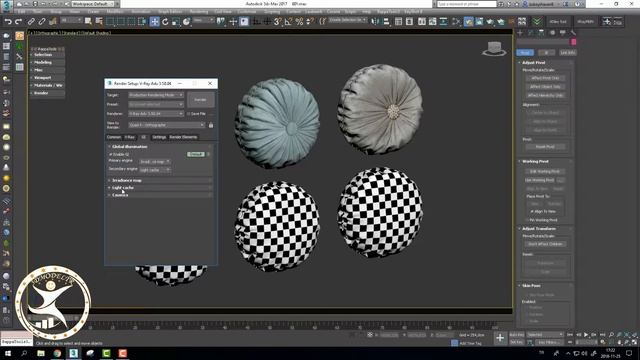Click the Undo arrow in main toolbar
The width and height of the screenshot is (640, 360).
tap(8, 22)
